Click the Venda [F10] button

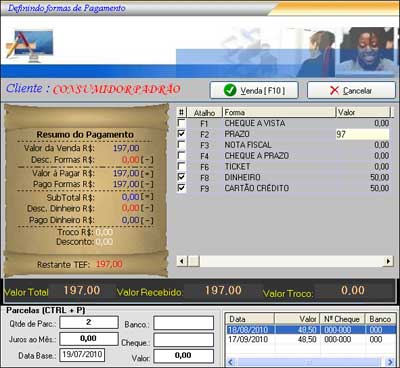(254, 90)
